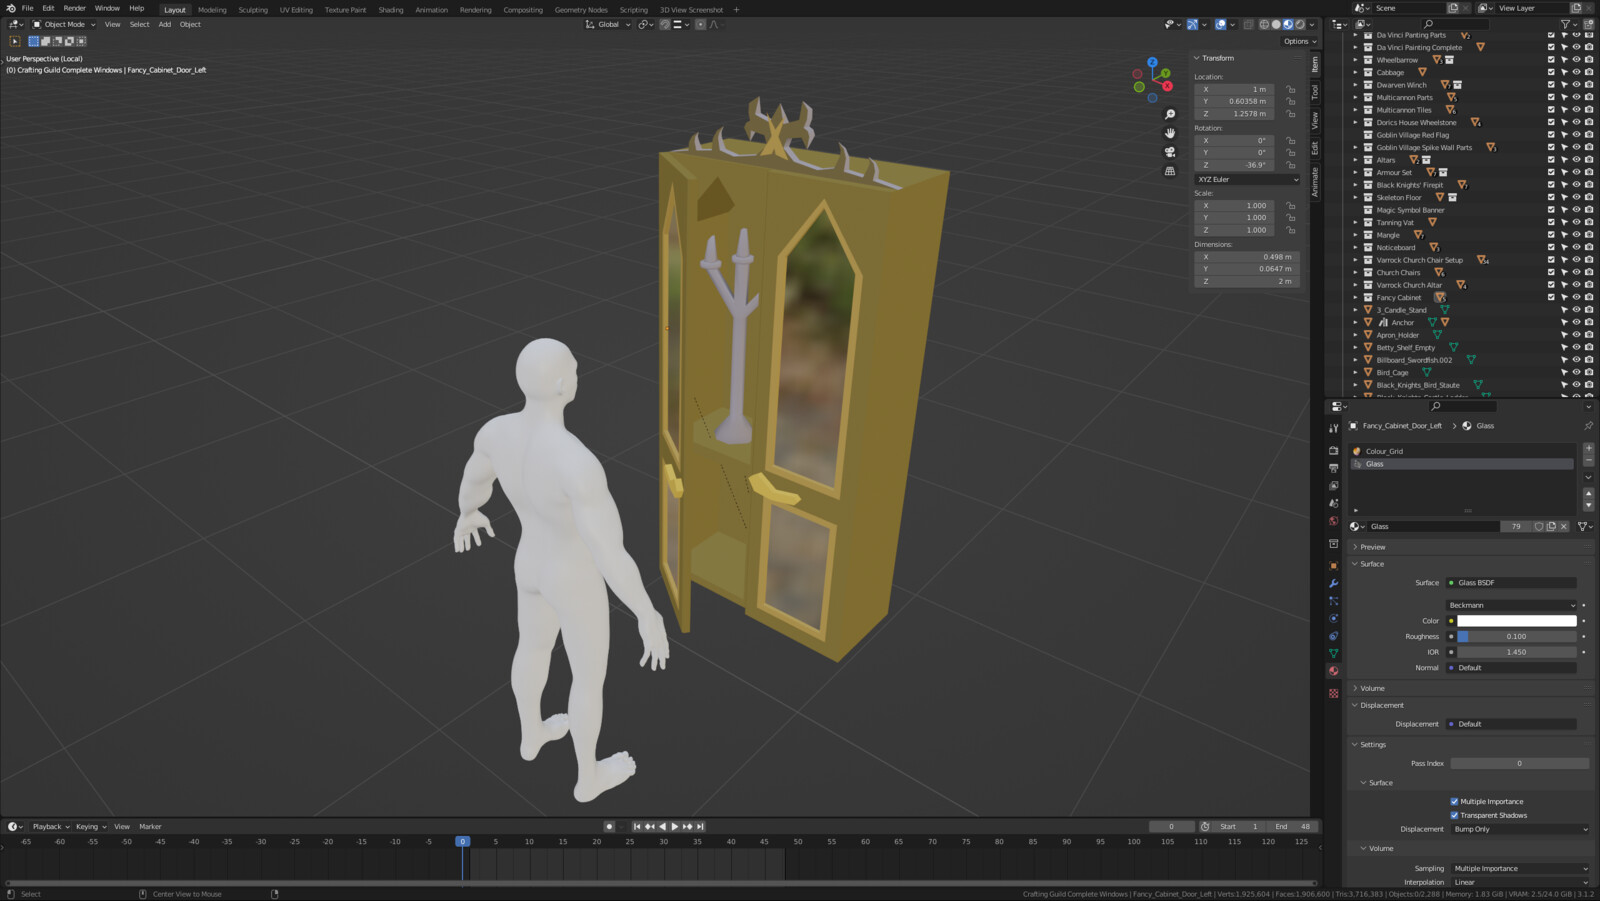Open the Object Constraints tab icon
Viewport: 1600px width, 901px height.
pyautogui.click(x=1333, y=636)
